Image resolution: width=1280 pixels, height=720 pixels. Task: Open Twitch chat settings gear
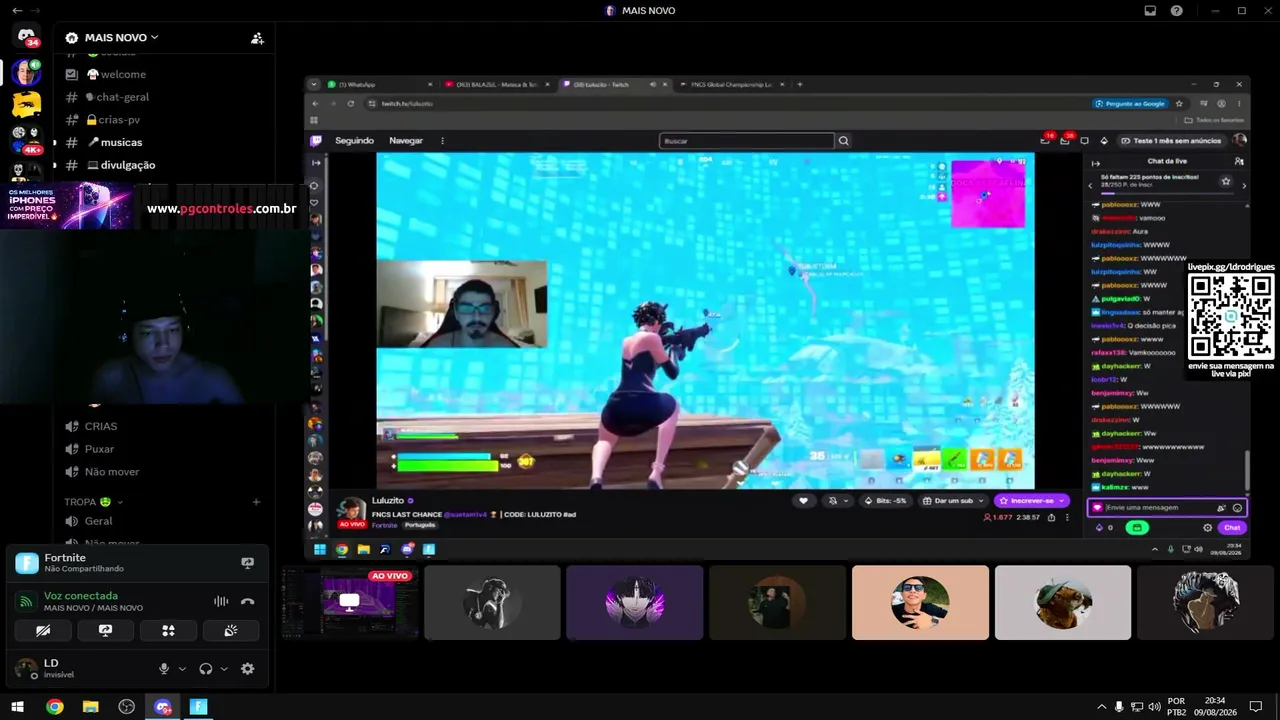coord(1207,528)
